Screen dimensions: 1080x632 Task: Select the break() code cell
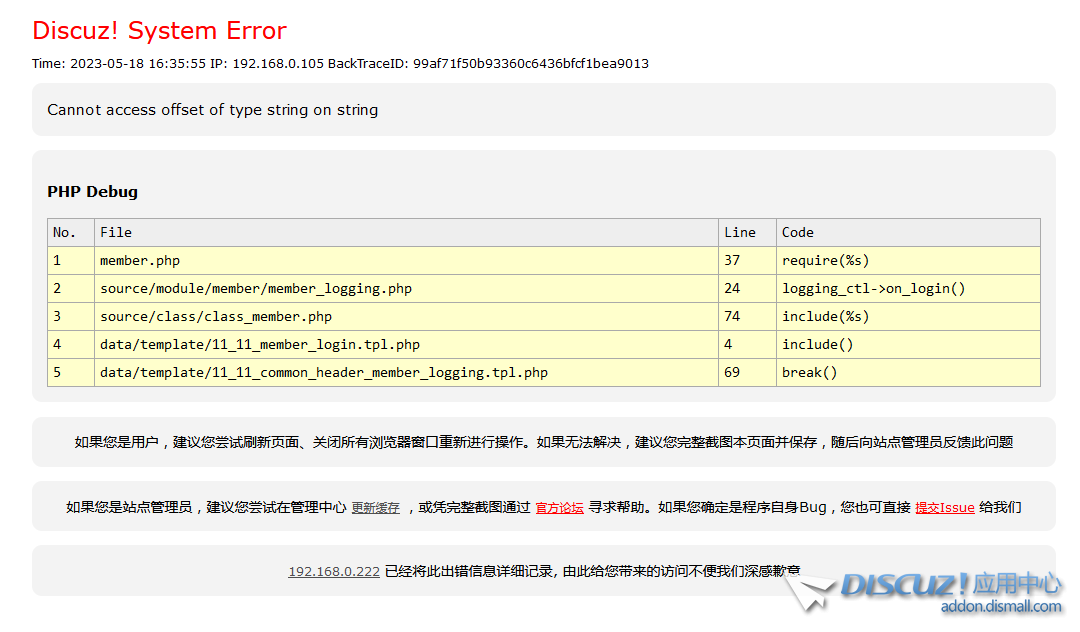tap(809, 372)
